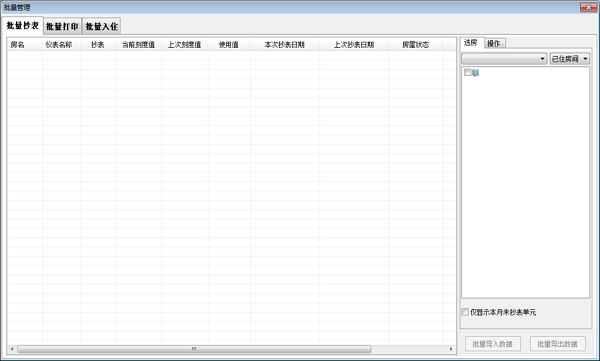Expand the empty combo box beside 已住房间

click(x=504, y=59)
